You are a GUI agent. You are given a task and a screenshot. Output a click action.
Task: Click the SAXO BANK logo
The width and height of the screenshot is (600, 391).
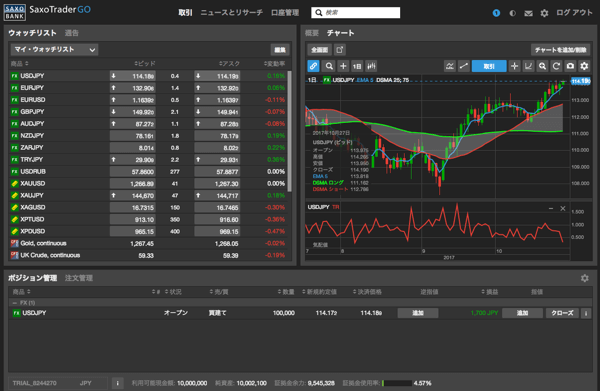tap(15, 12)
